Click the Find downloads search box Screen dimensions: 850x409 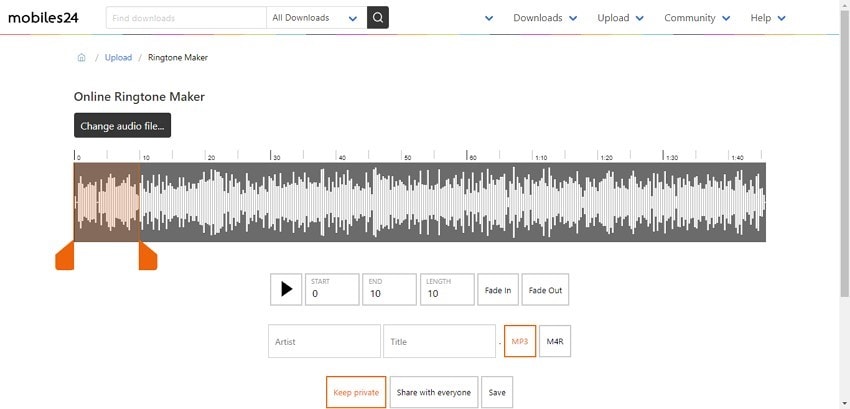click(x=186, y=17)
